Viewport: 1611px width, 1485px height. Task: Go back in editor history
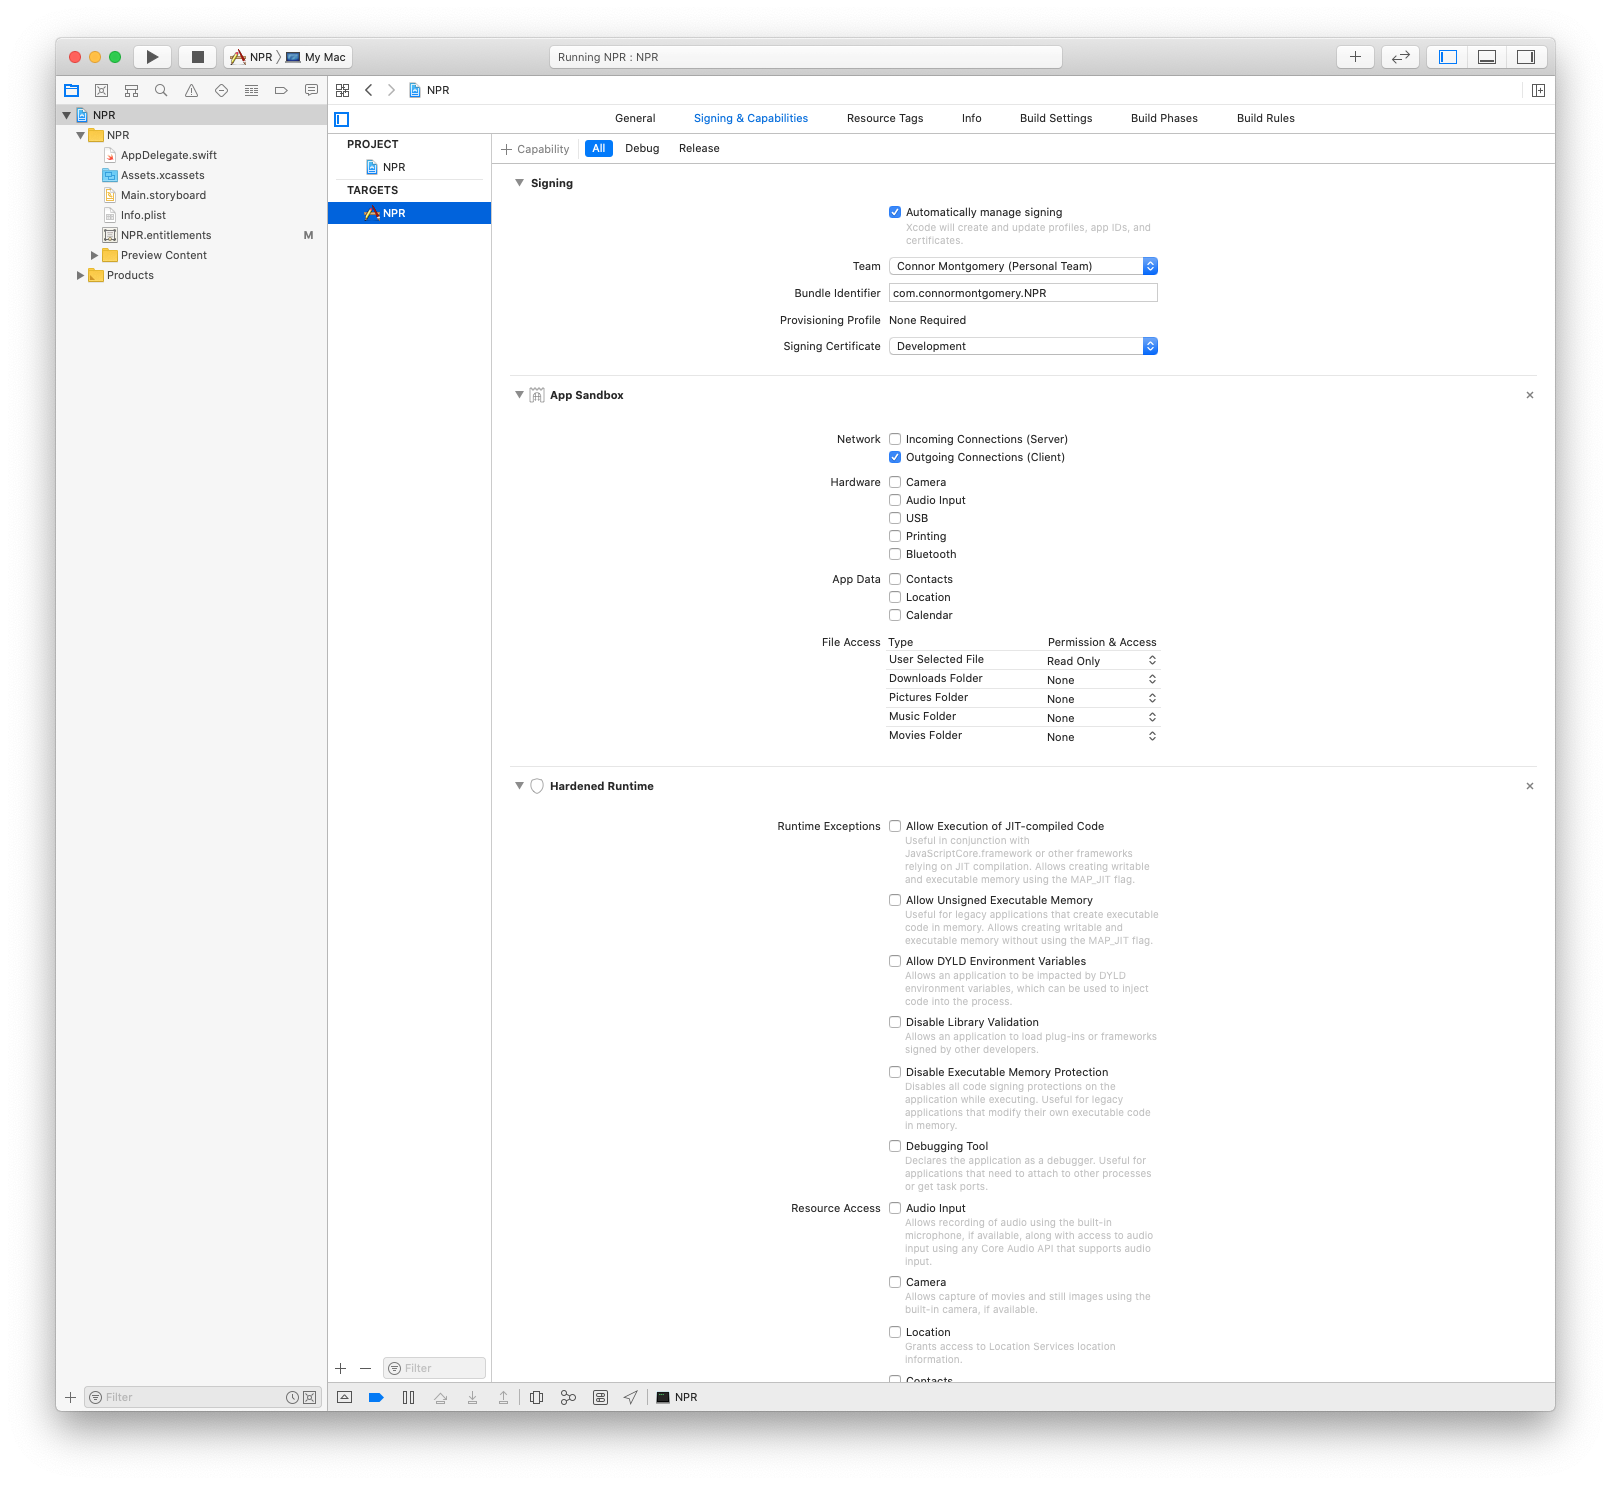(x=368, y=90)
